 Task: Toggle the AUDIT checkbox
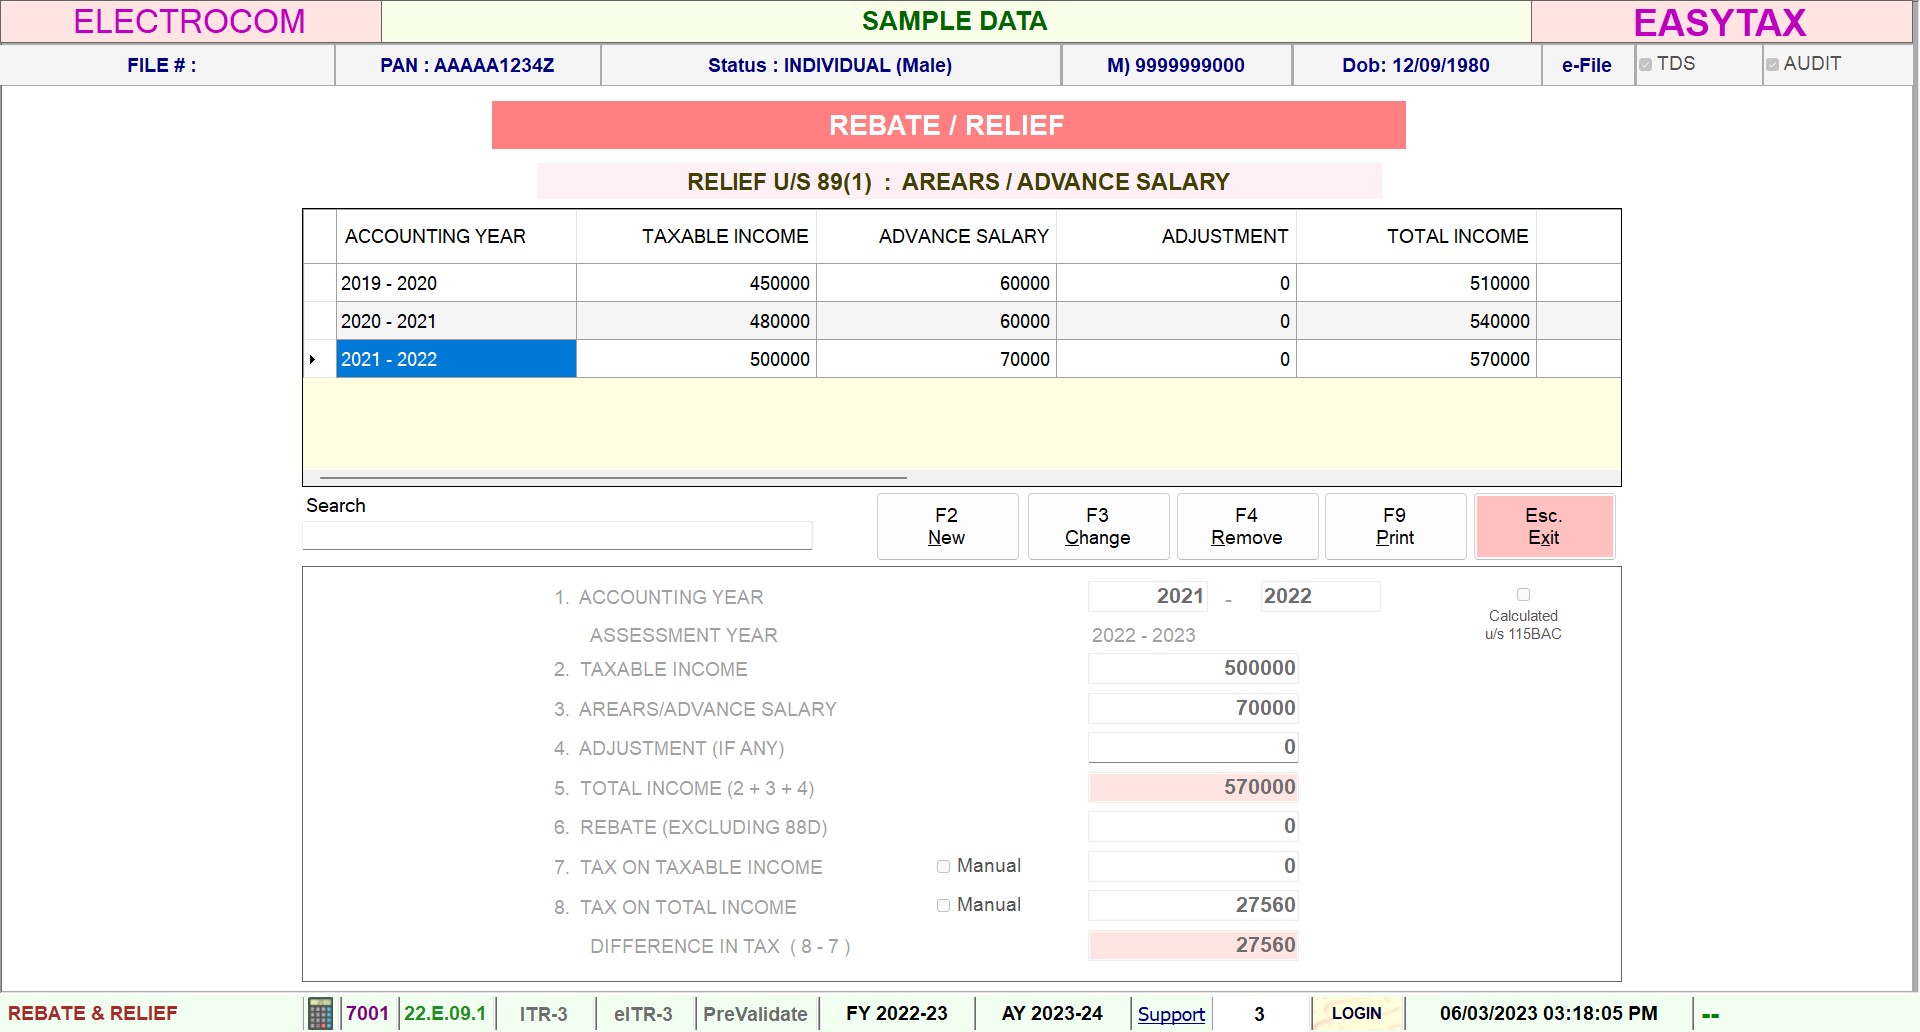pos(1772,64)
